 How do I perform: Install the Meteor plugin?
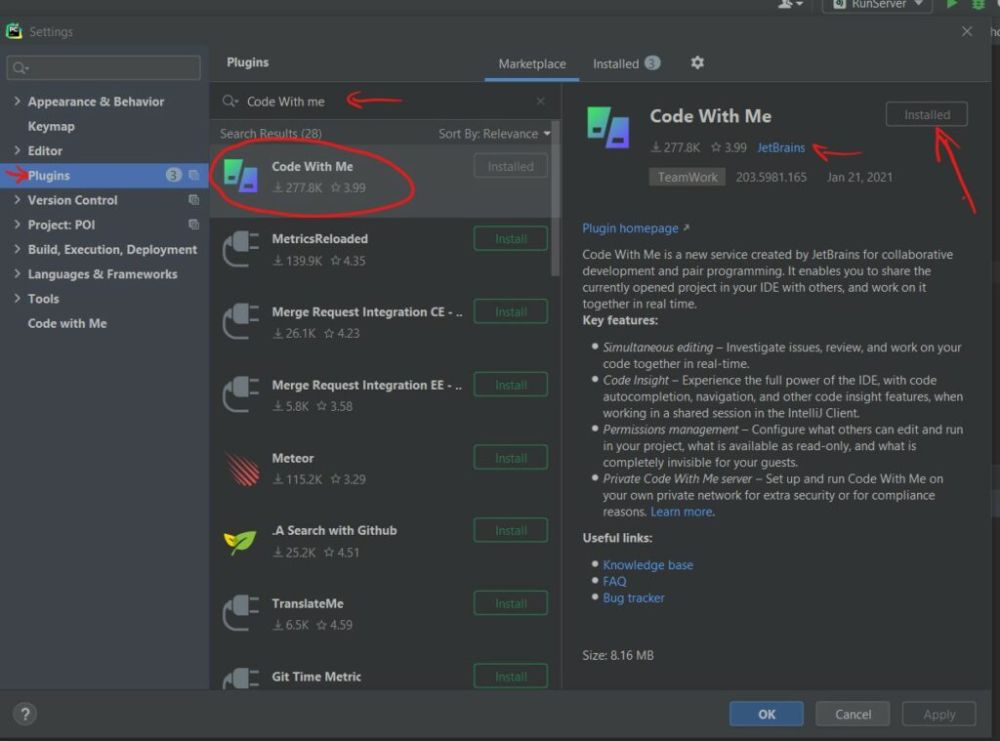[x=511, y=458]
